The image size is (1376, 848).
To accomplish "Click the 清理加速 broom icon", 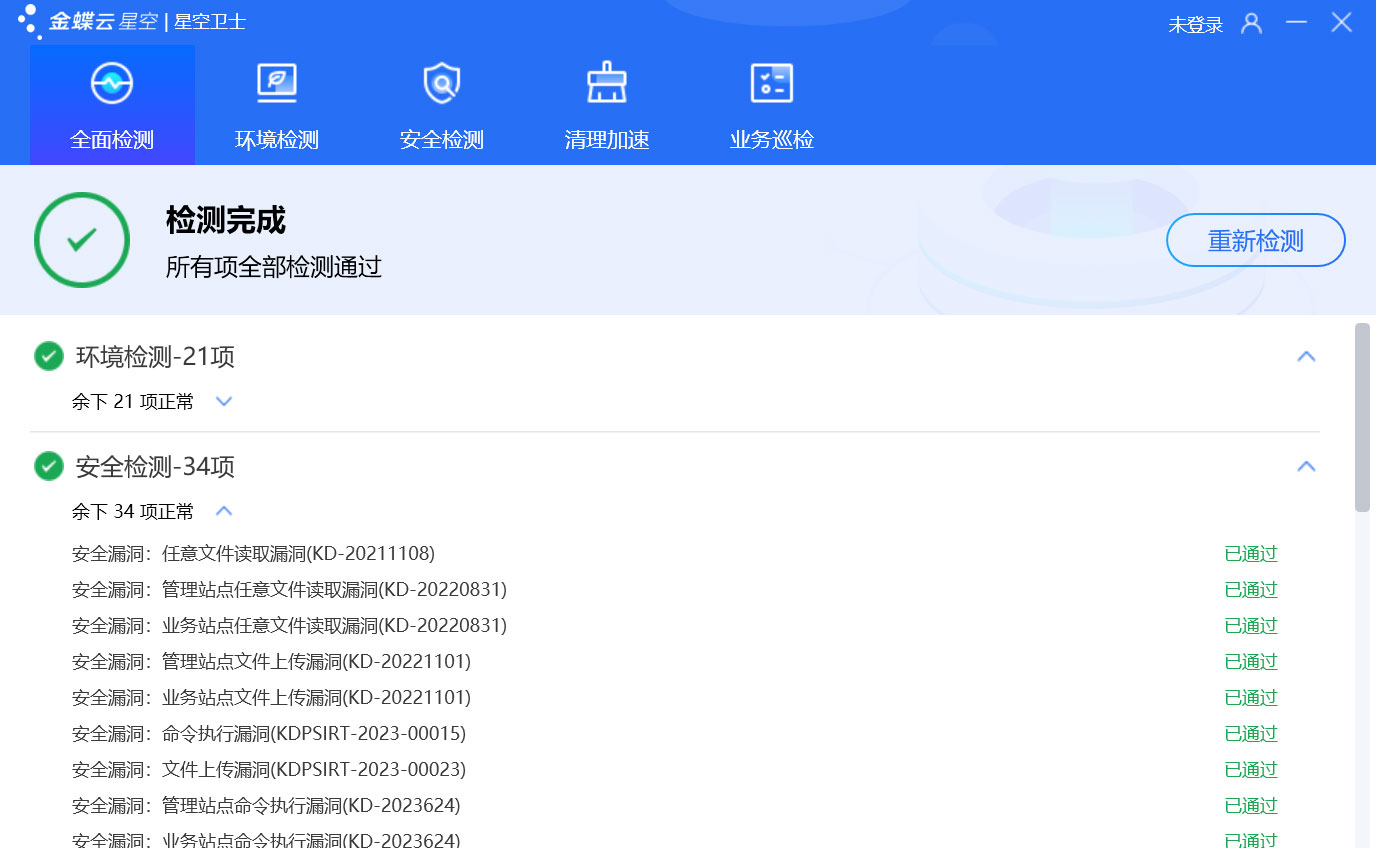I will pos(606,84).
